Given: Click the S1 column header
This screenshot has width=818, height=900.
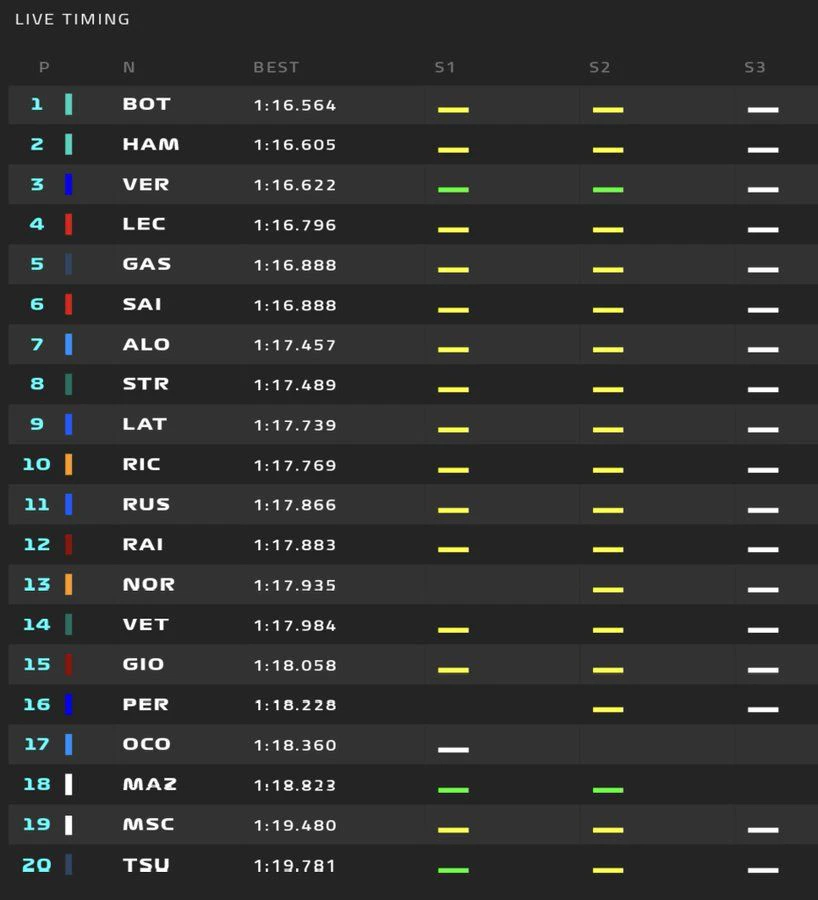Looking at the screenshot, I should point(445,67).
